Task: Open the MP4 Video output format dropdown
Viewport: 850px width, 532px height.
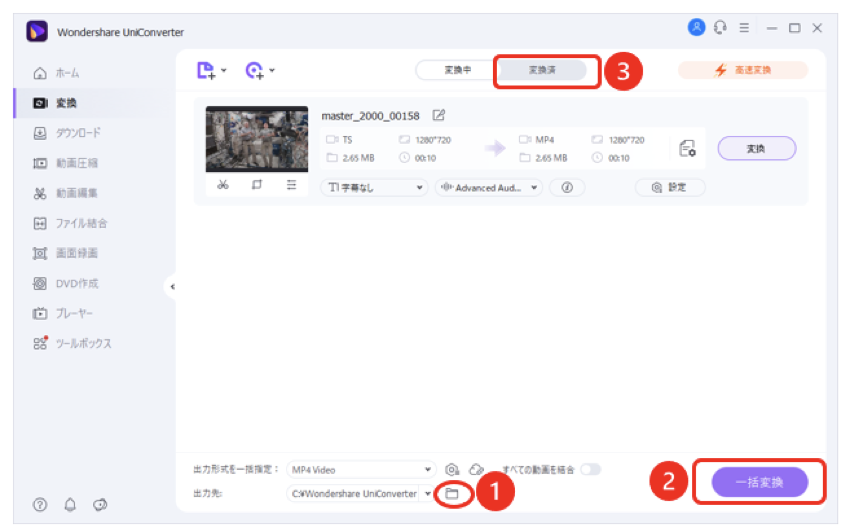Action: point(360,470)
